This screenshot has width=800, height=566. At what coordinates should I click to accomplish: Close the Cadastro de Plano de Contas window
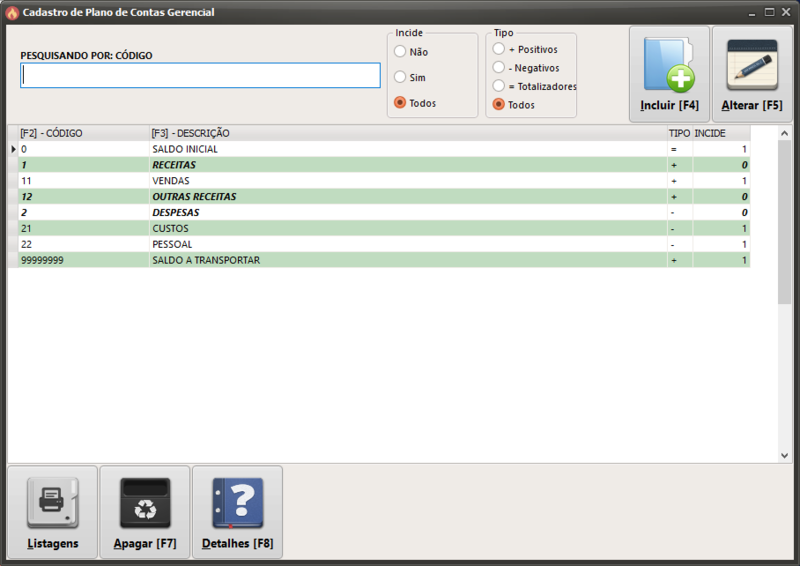786,12
